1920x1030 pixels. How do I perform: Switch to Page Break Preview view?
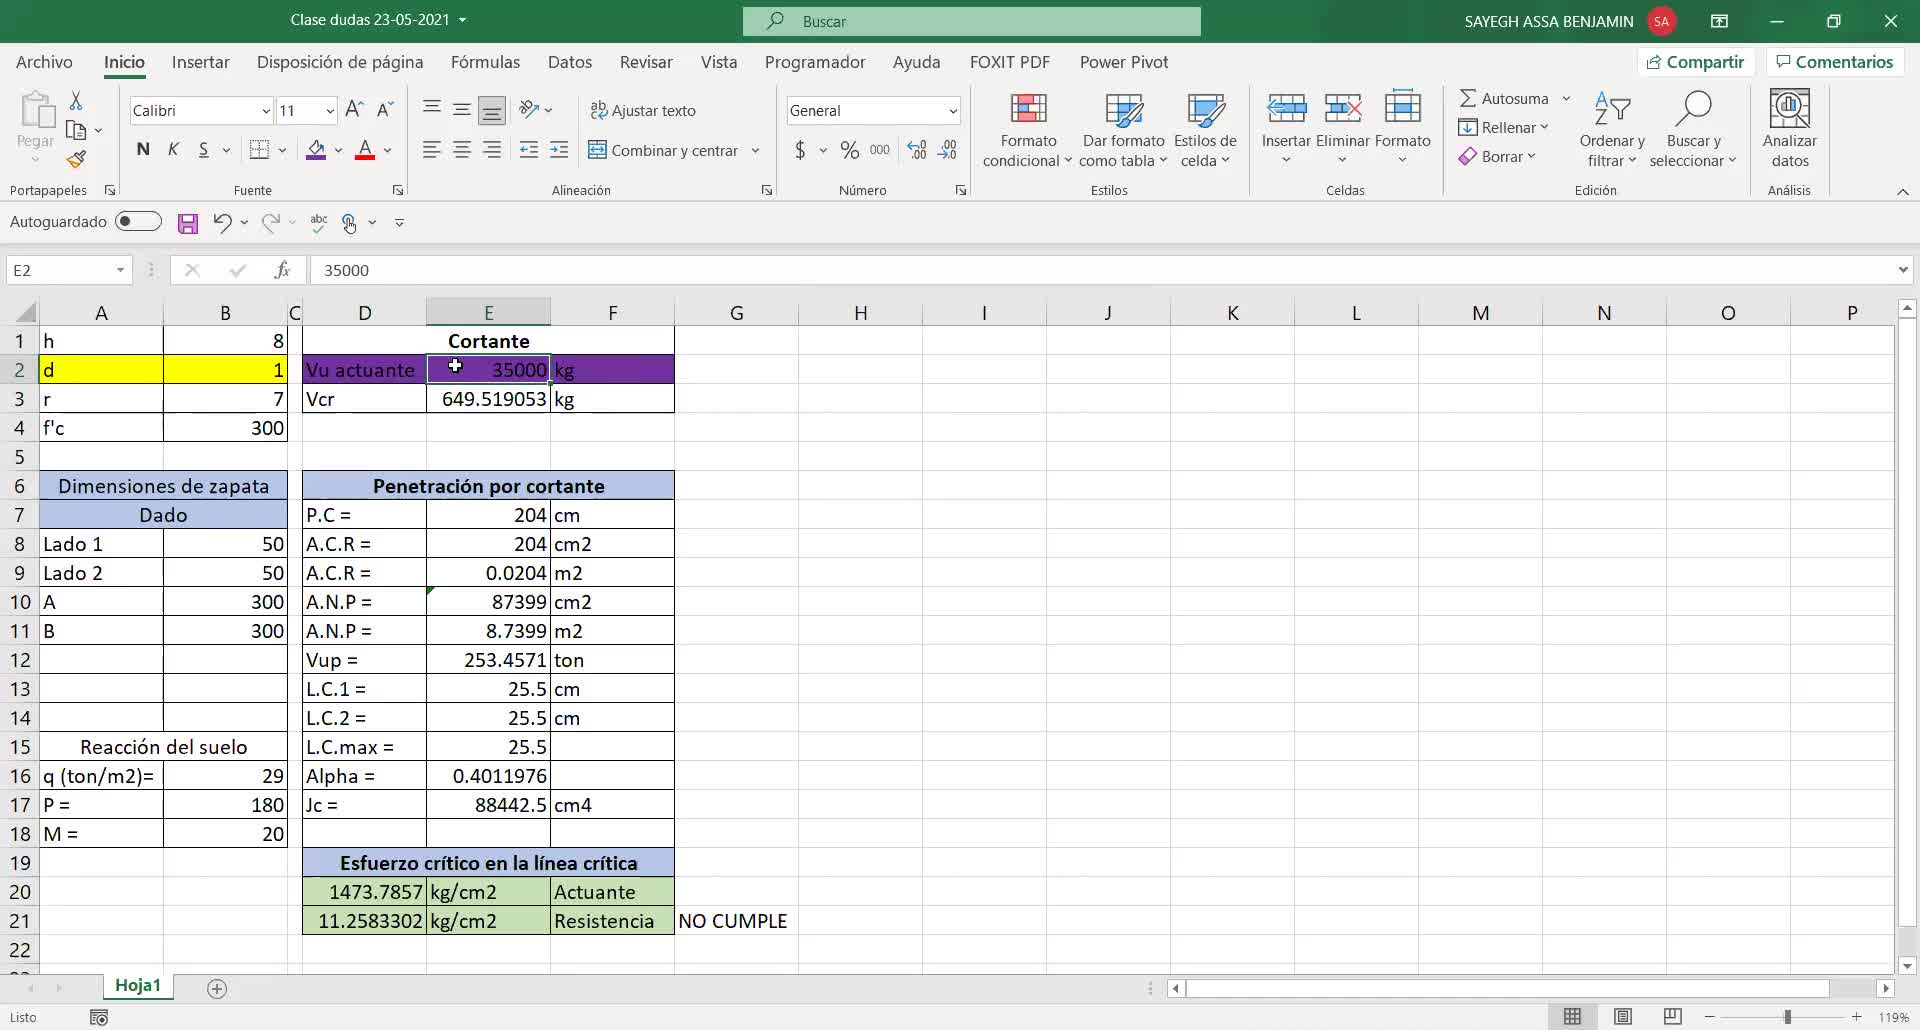[x=1672, y=1017]
